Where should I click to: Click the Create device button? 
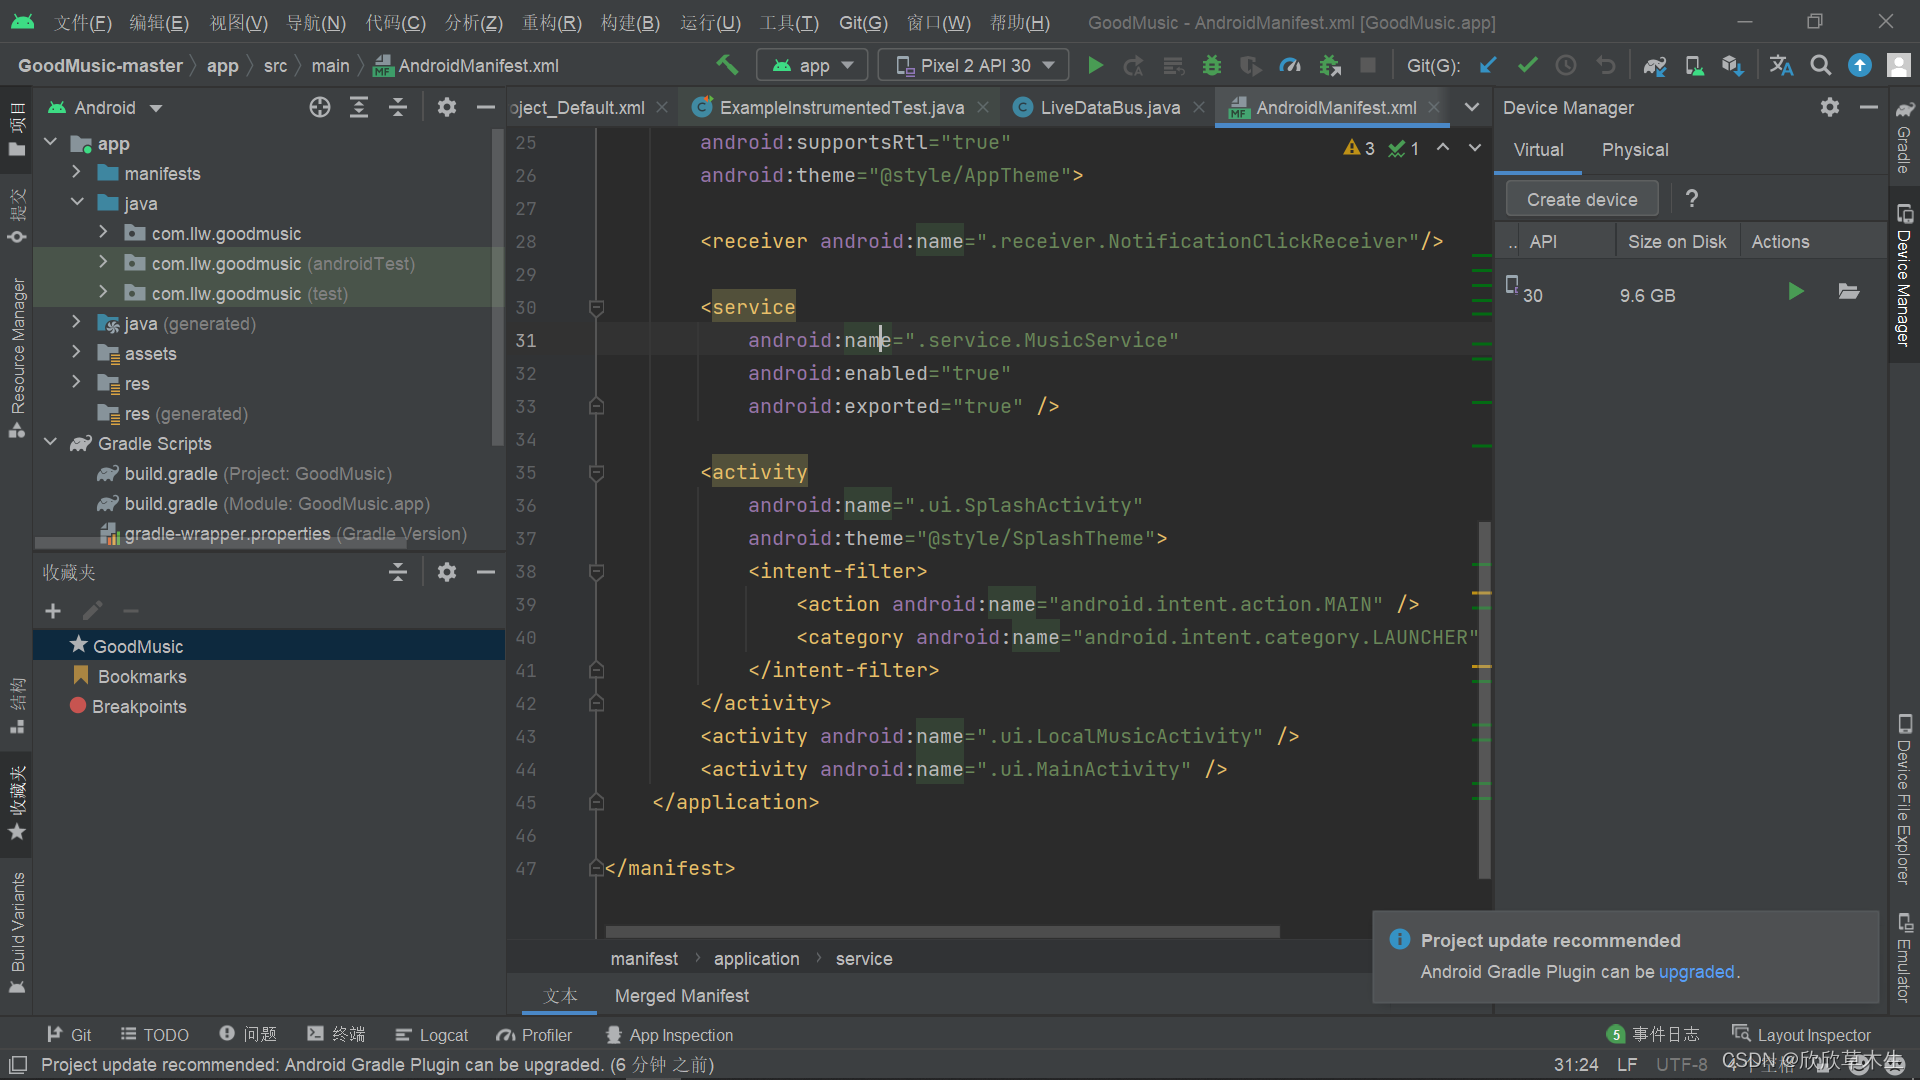click(1581, 199)
